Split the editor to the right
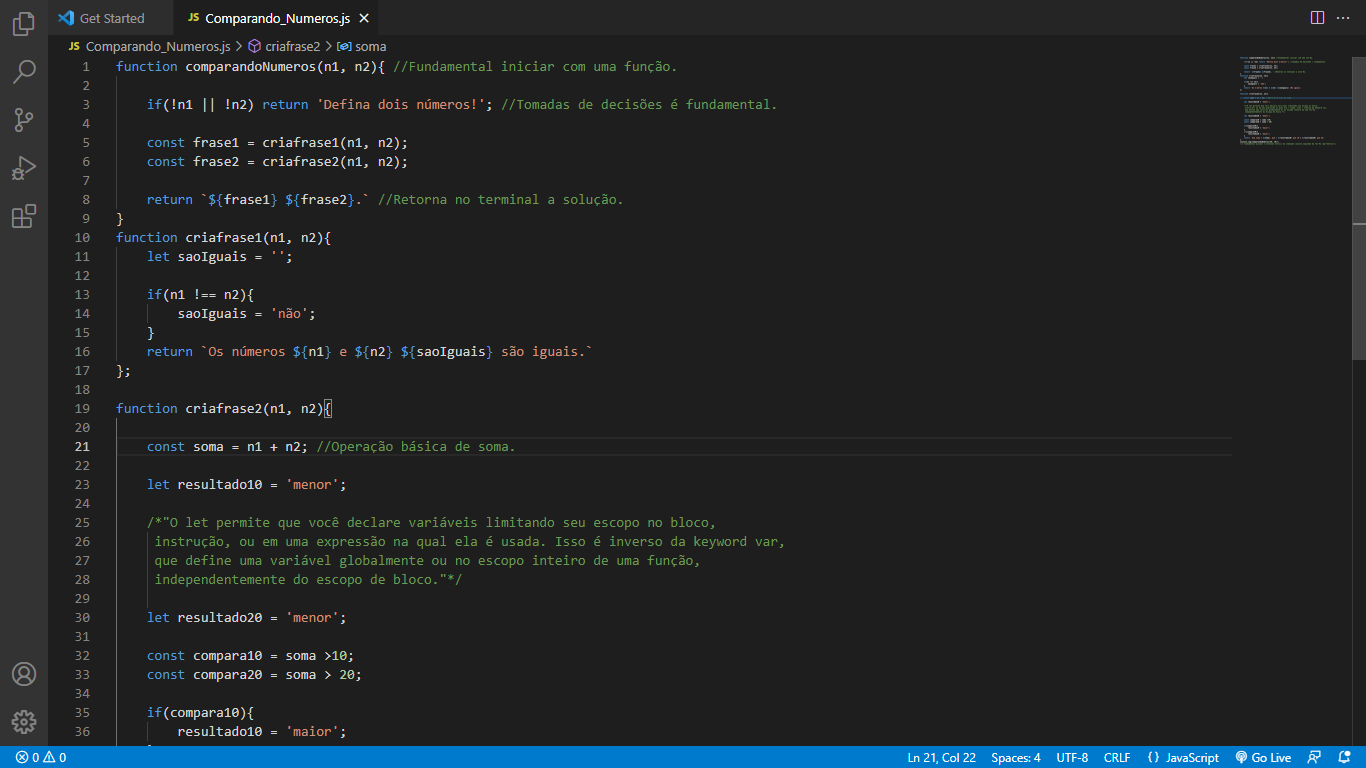The height and width of the screenshot is (768, 1366). [x=1317, y=18]
